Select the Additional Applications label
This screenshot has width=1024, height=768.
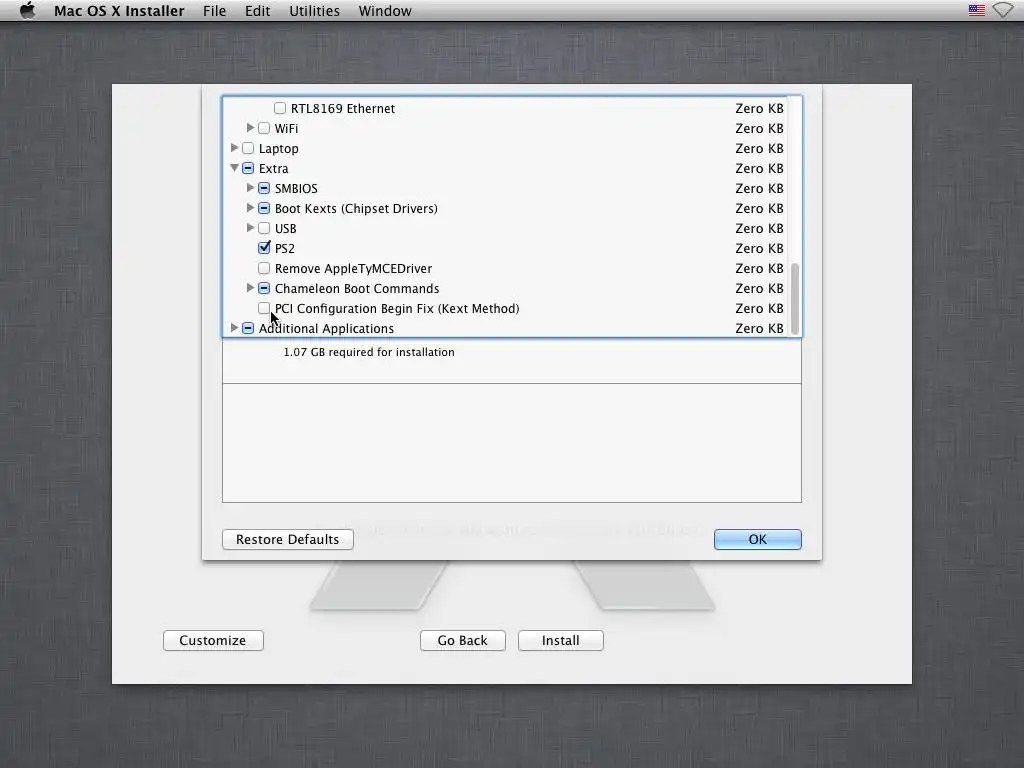[x=326, y=328]
